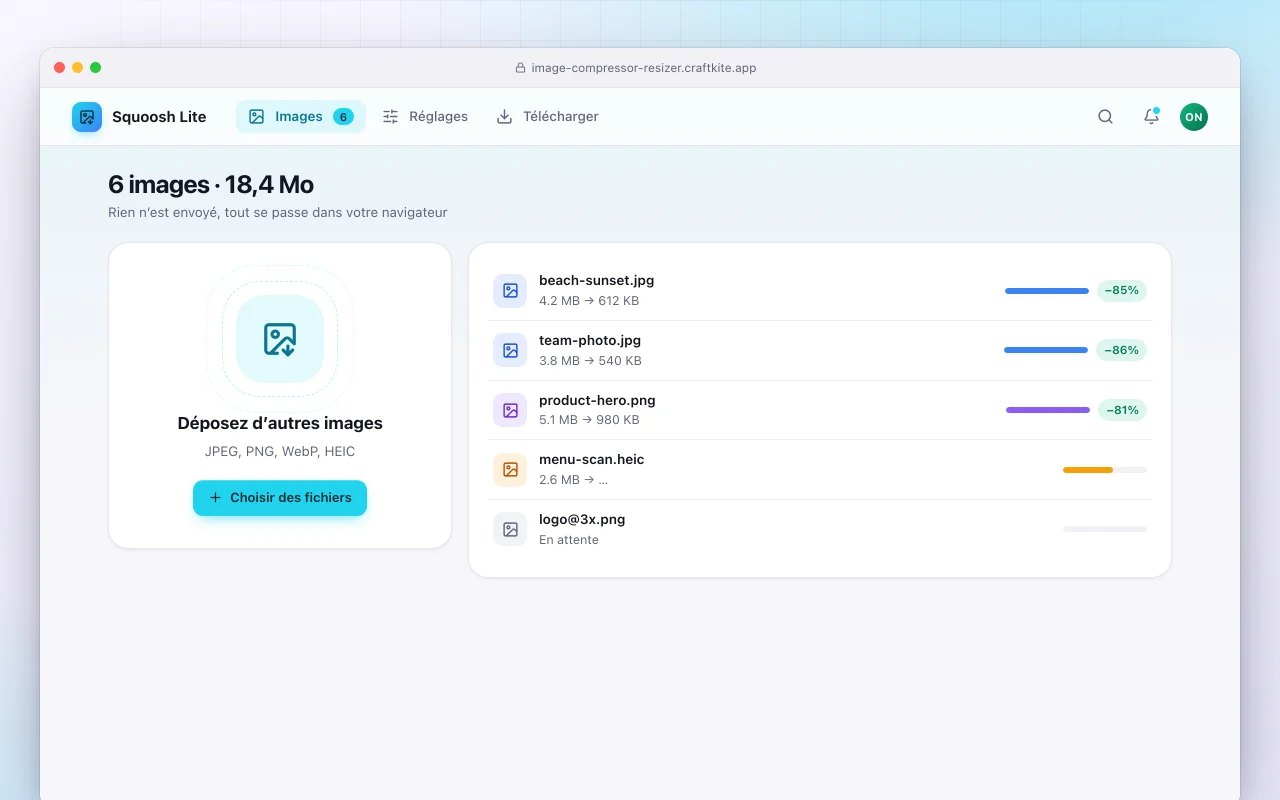
Task: Open the Réglages tab
Action: point(426,117)
